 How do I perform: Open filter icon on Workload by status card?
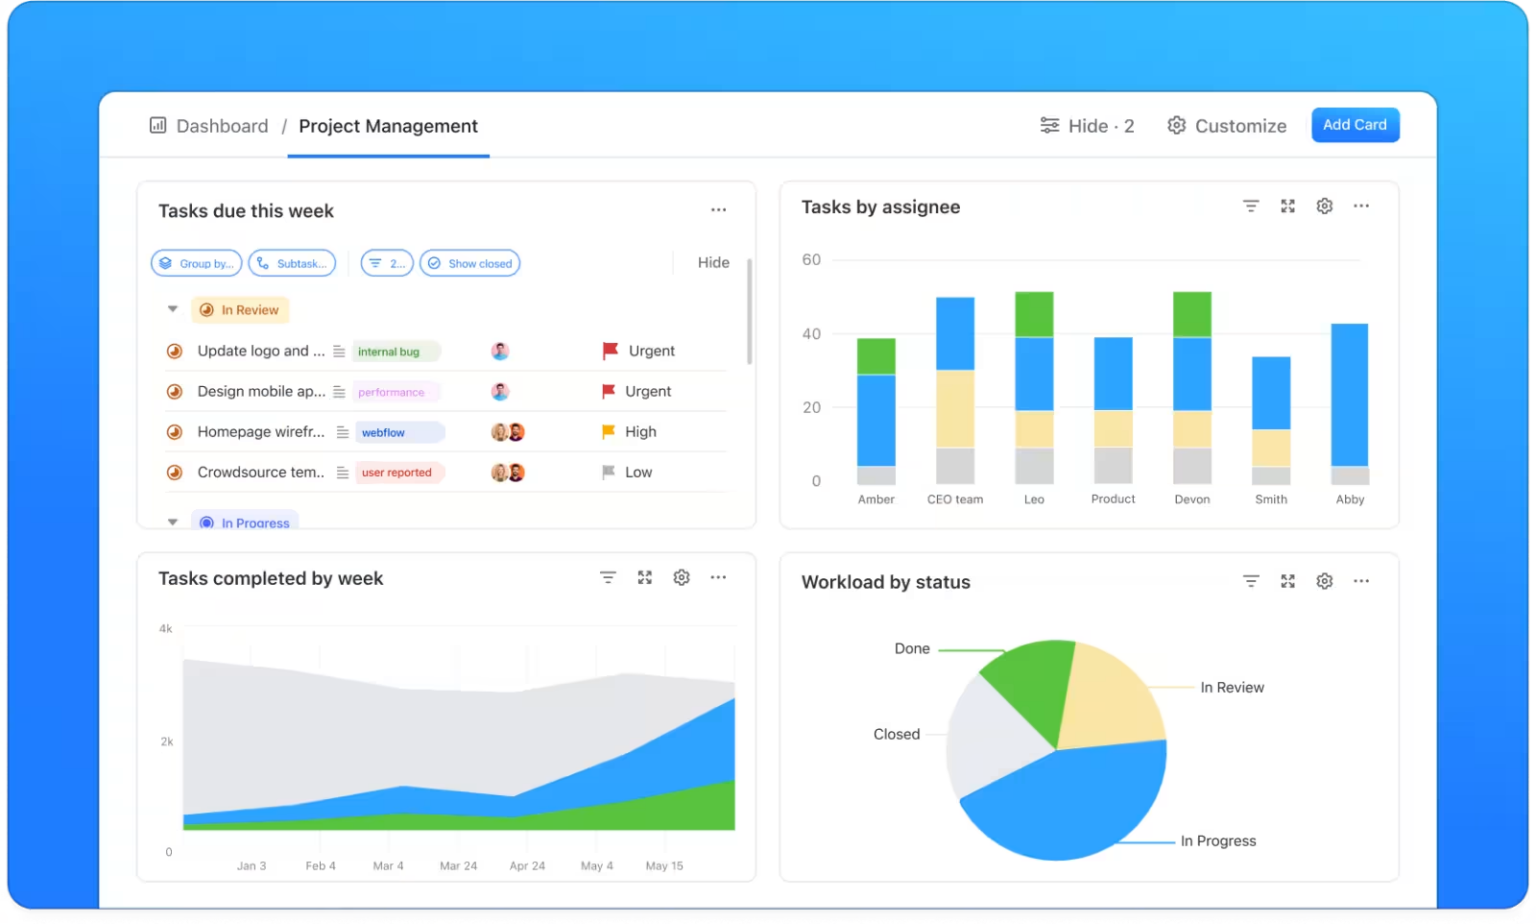coord(1251,581)
